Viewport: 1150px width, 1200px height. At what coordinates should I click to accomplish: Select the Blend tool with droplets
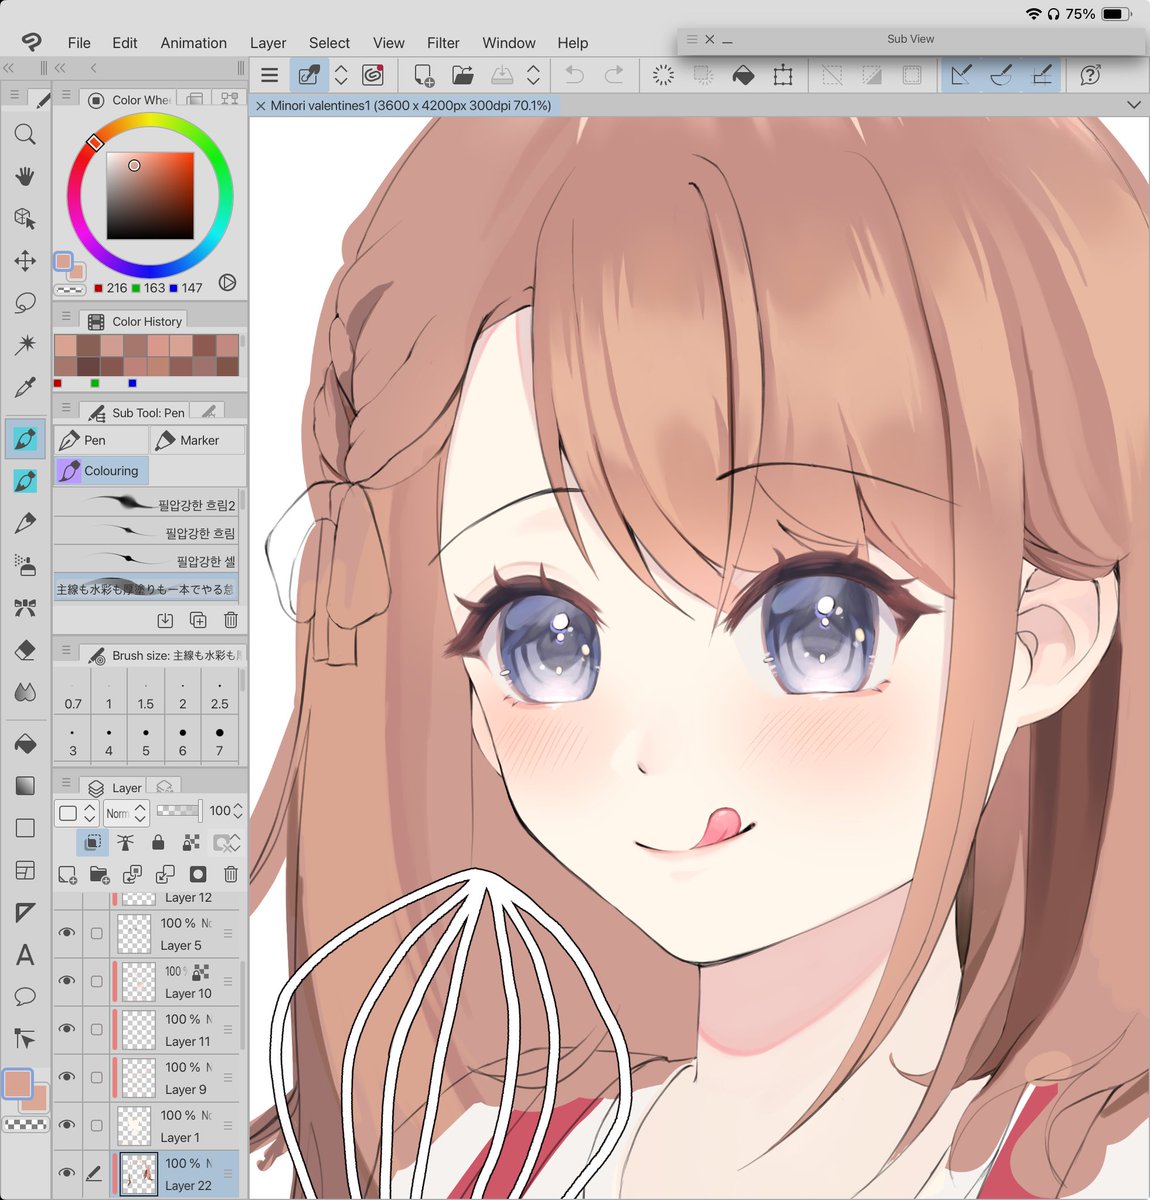click(x=25, y=692)
